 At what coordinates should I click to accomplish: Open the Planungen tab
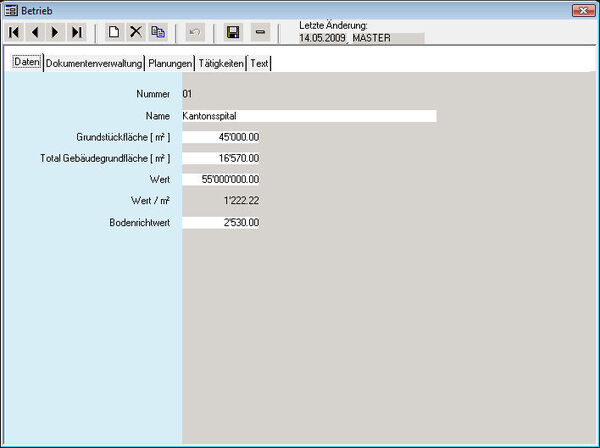pyautogui.click(x=170, y=63)
